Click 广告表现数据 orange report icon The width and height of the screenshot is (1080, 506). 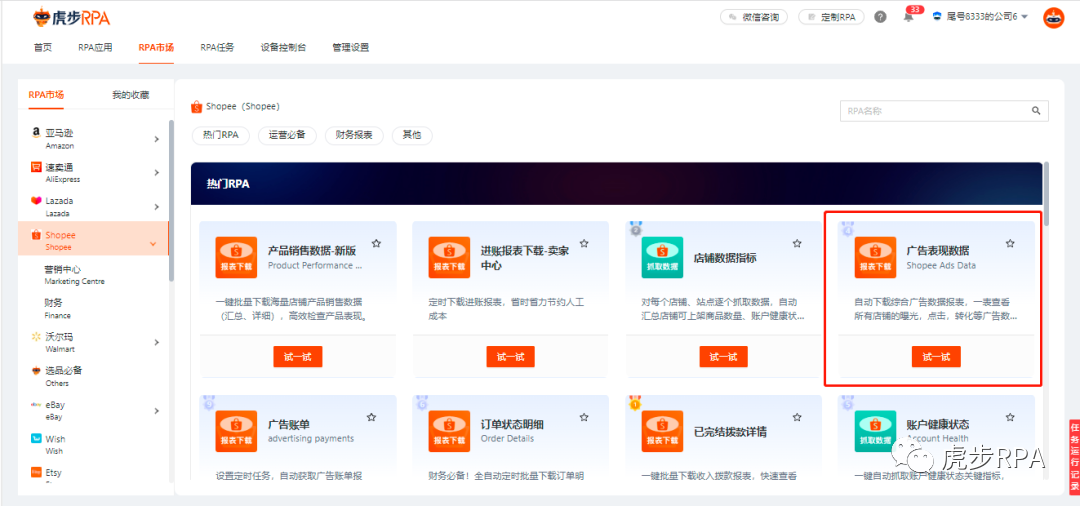pos(875,257)
